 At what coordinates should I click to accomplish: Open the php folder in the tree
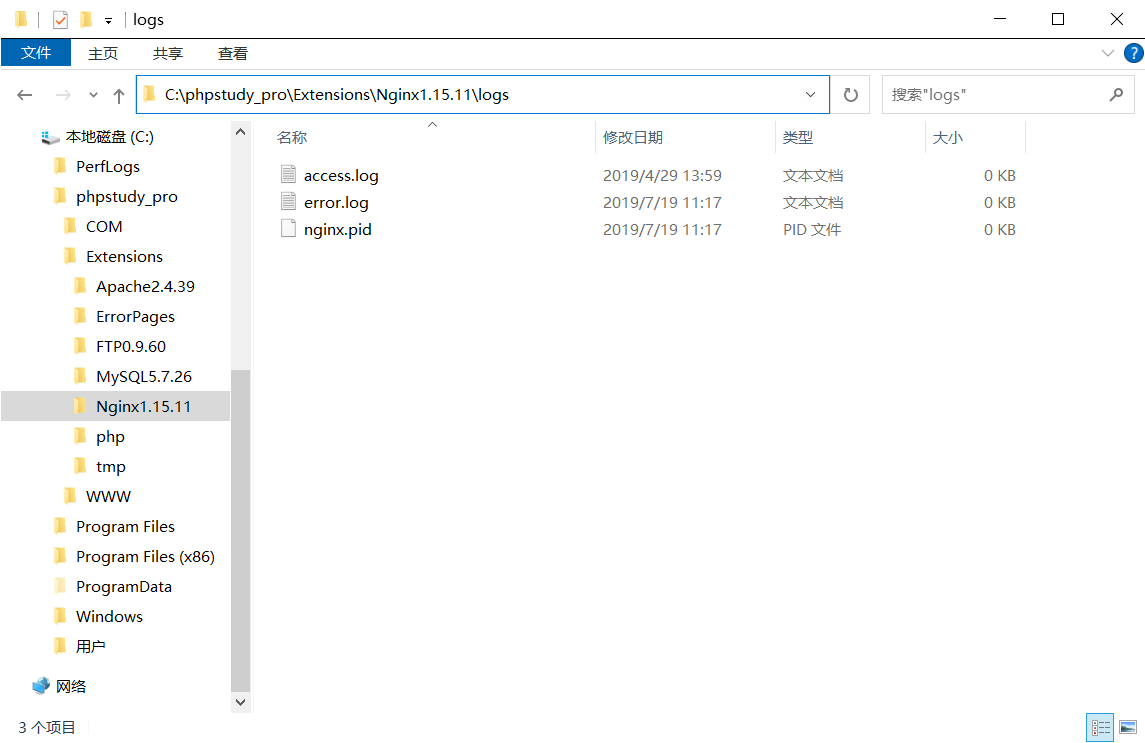point(110,437)
